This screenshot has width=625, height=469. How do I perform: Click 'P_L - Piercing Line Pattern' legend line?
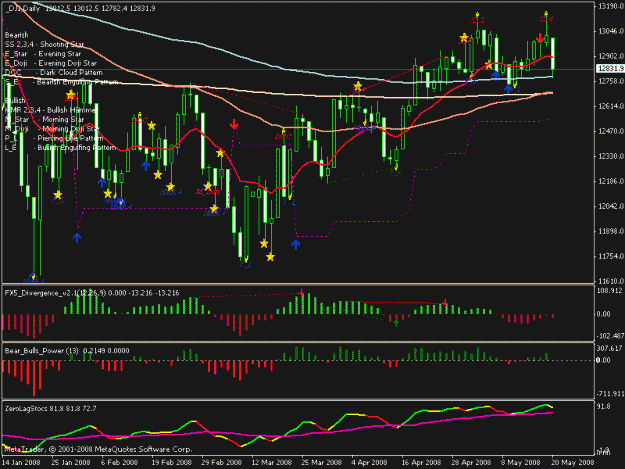click(x=54, y=138)
